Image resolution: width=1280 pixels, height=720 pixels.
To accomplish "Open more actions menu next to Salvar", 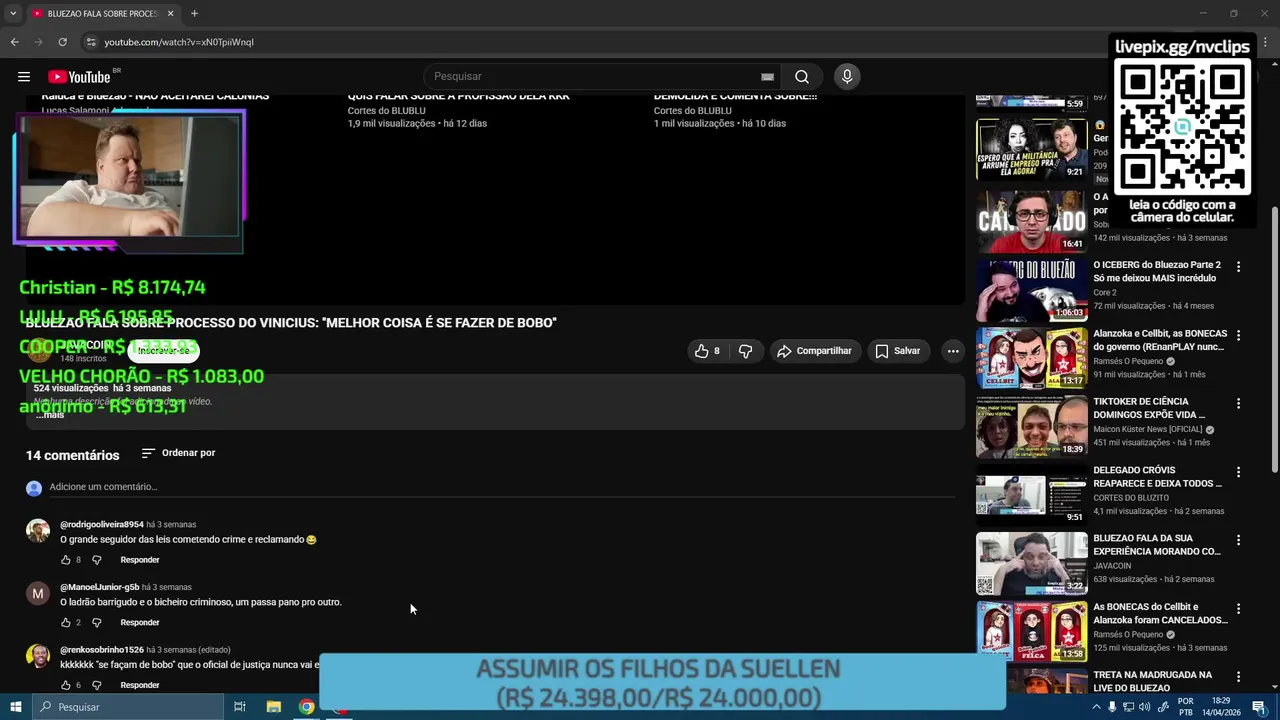I will click(x=953, y=351).
